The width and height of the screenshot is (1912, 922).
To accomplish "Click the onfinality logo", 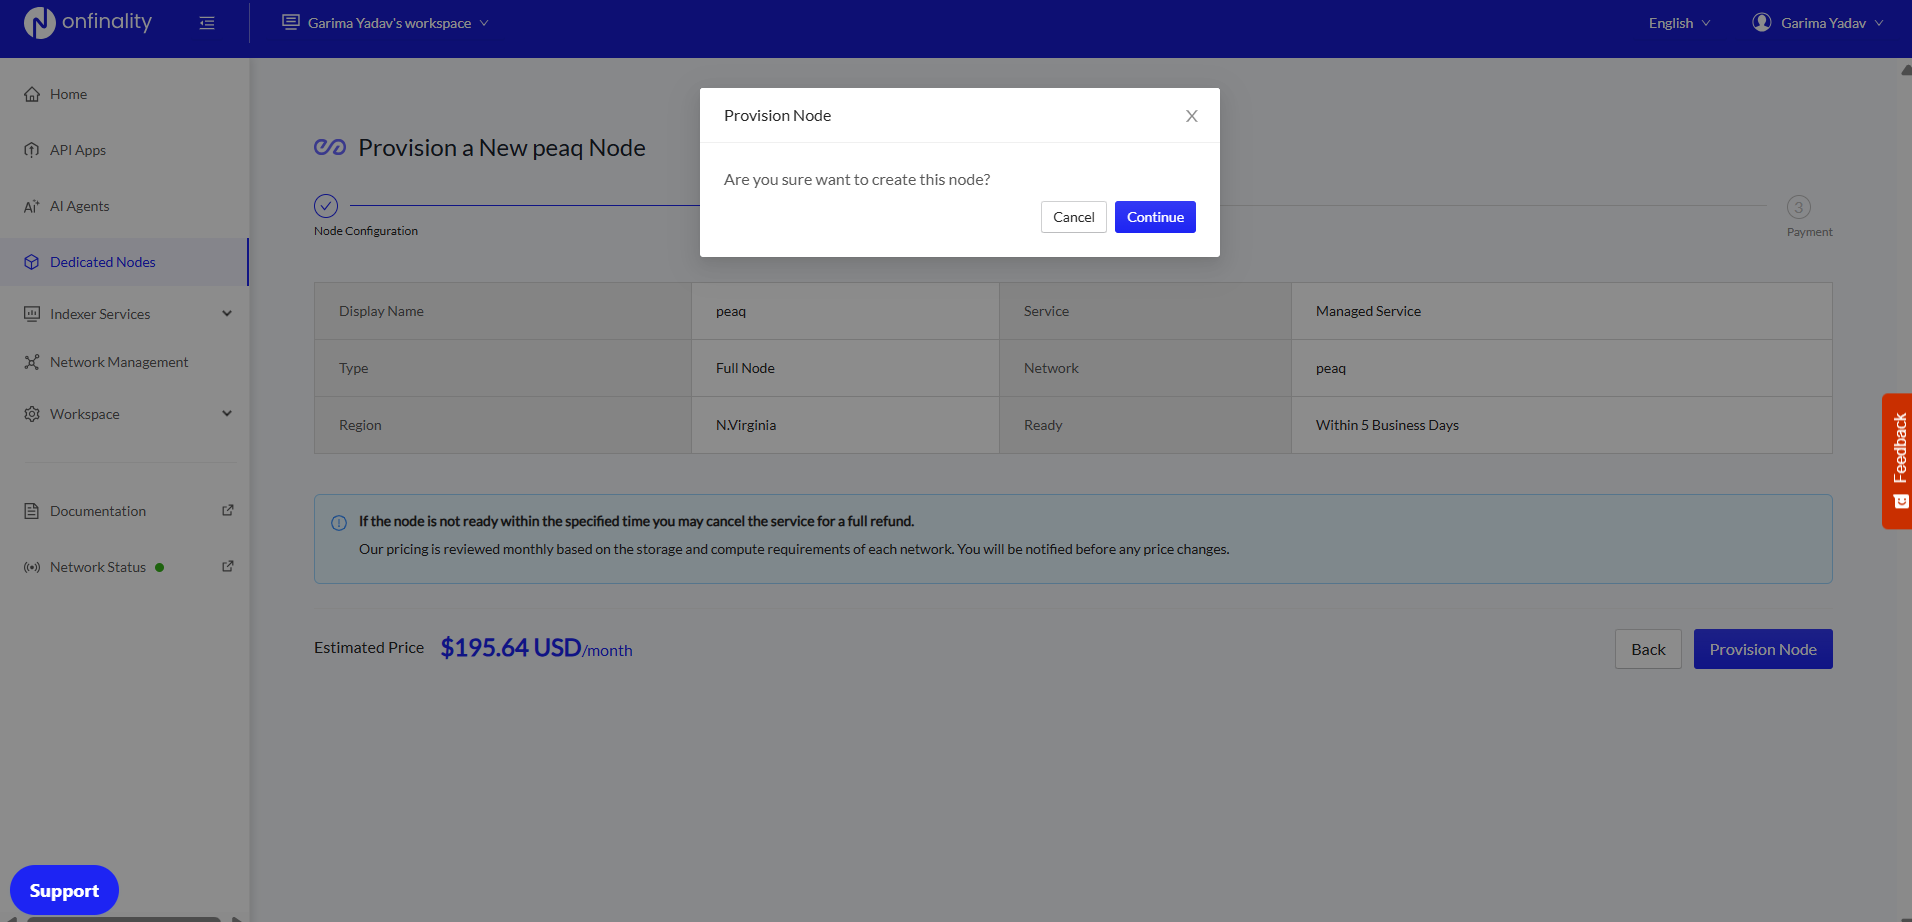I will pyautogui.click(x=88, y=22).
